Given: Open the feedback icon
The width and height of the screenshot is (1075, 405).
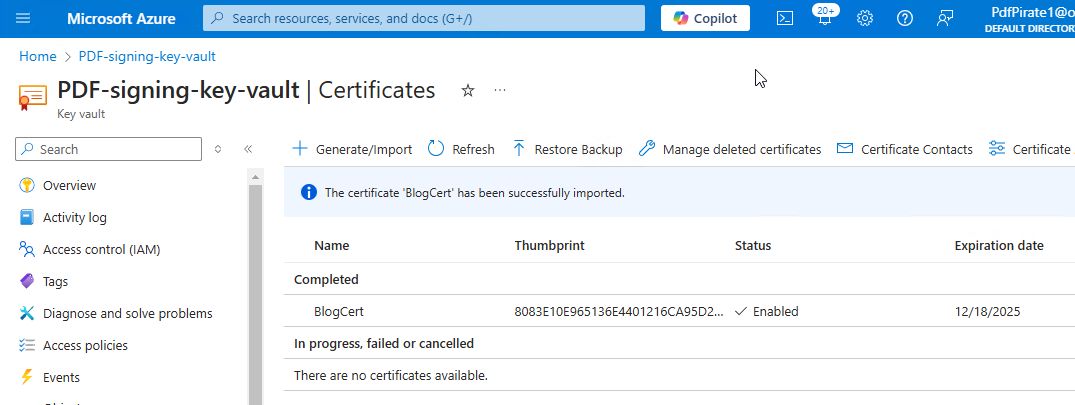Looking at the screenshot, I should (945, 19).
